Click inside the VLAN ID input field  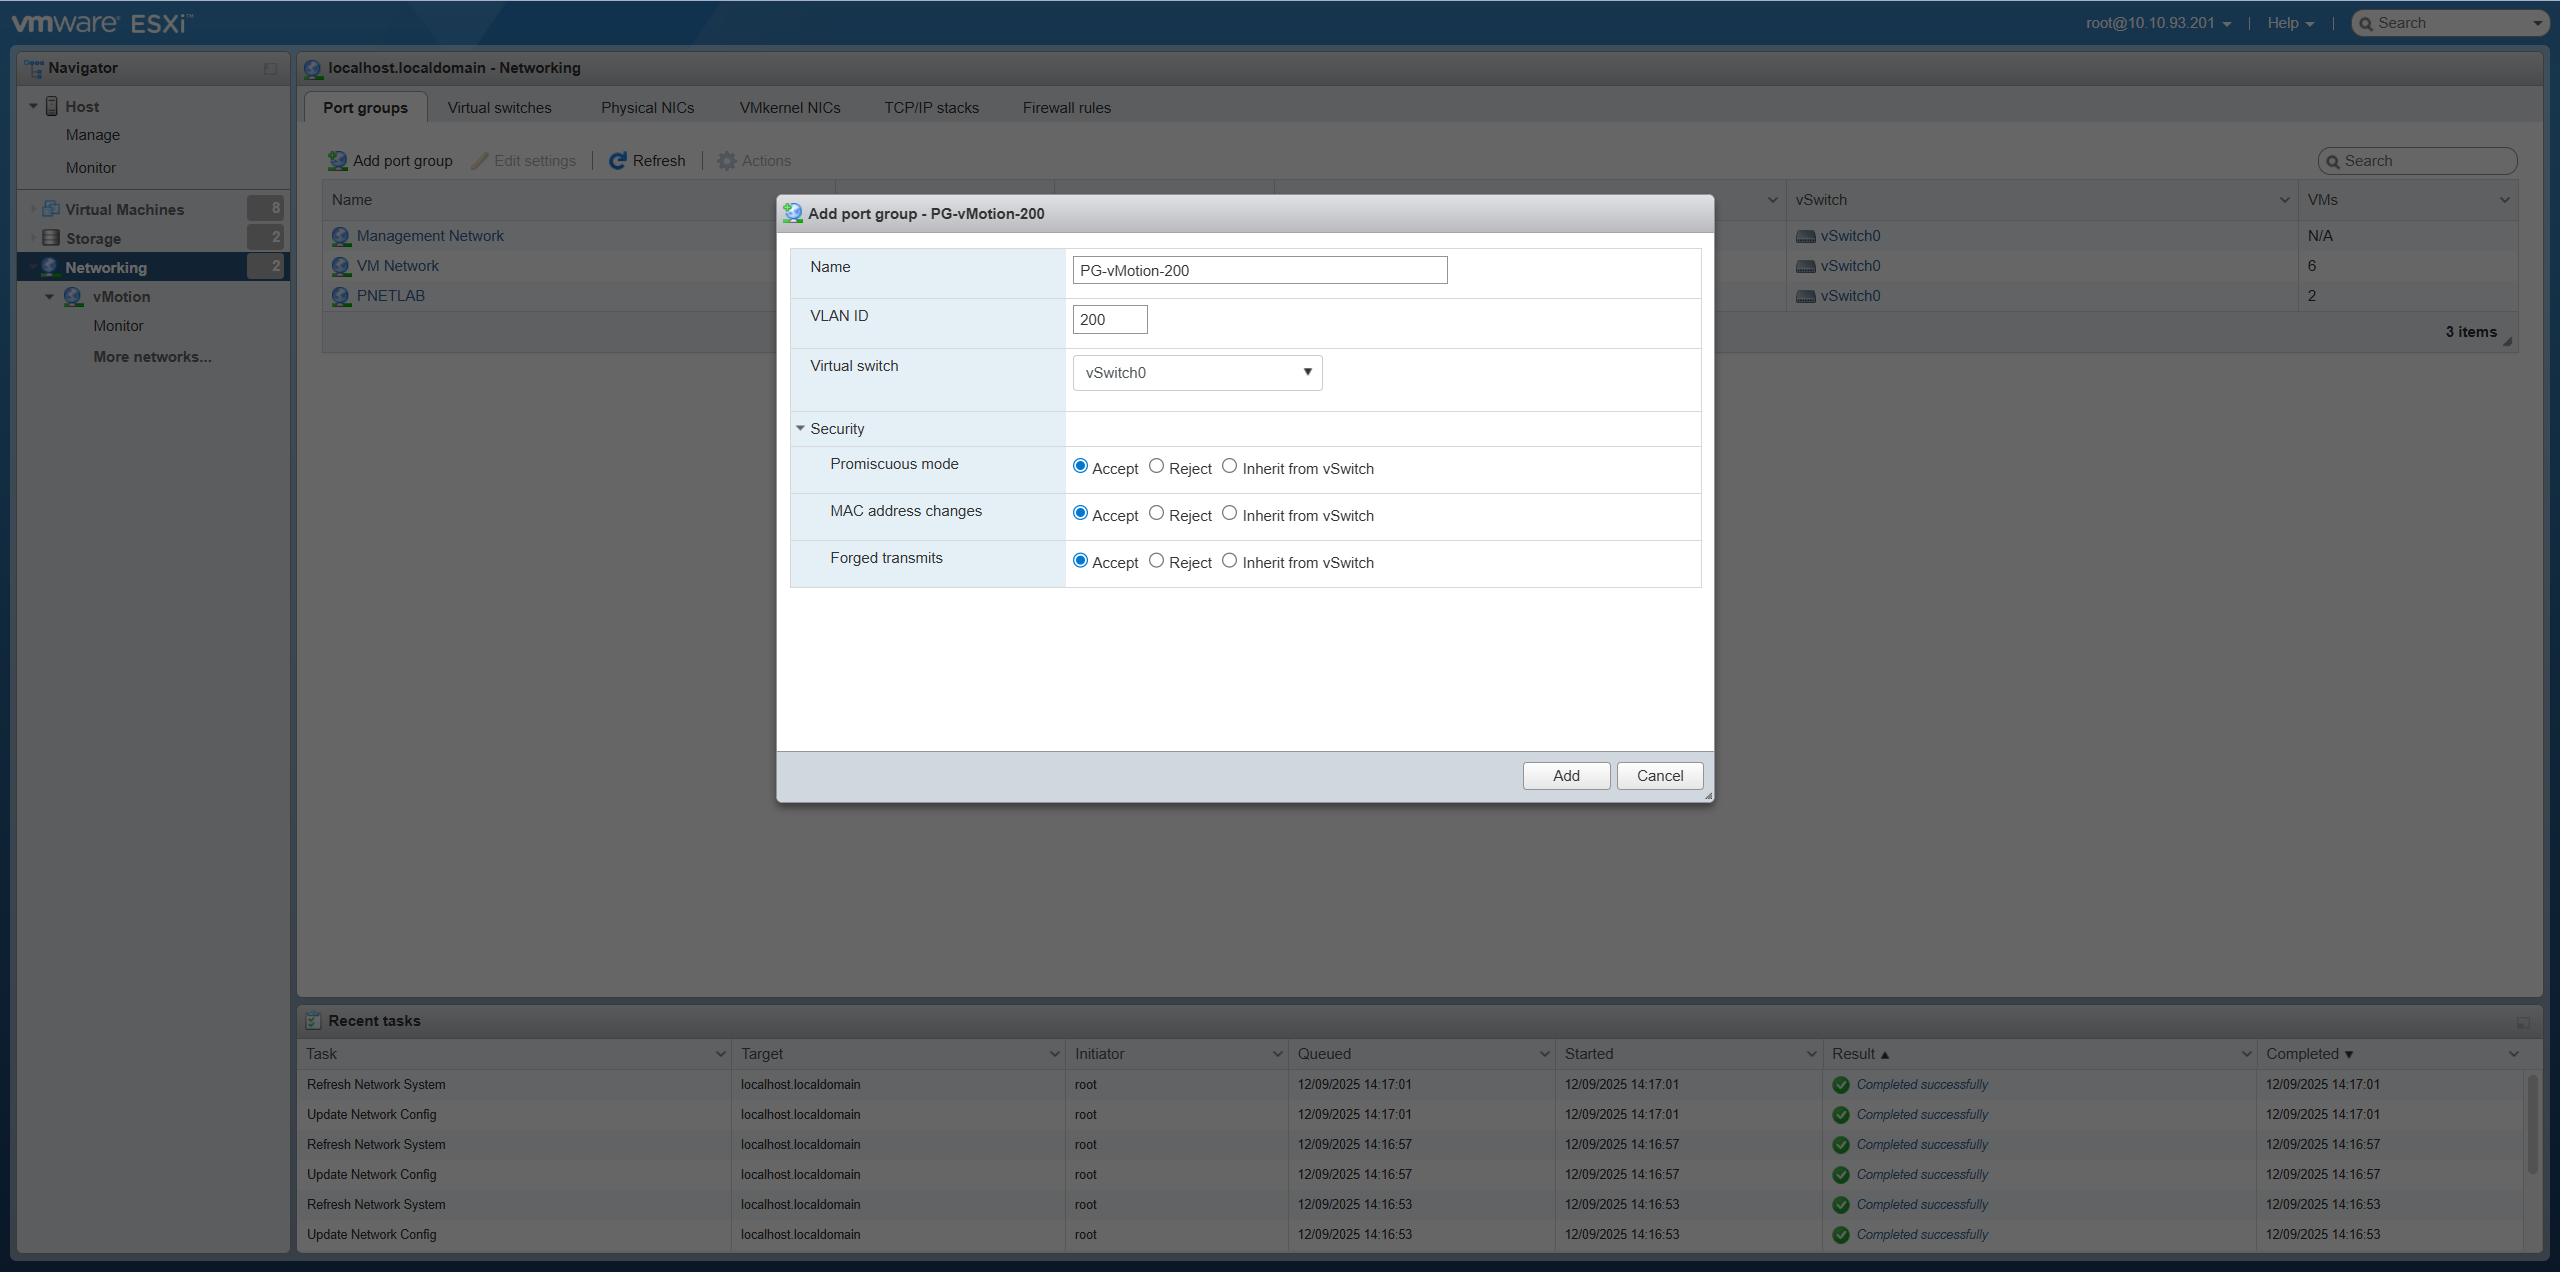pyautogui.click(x=1108, y=319)
